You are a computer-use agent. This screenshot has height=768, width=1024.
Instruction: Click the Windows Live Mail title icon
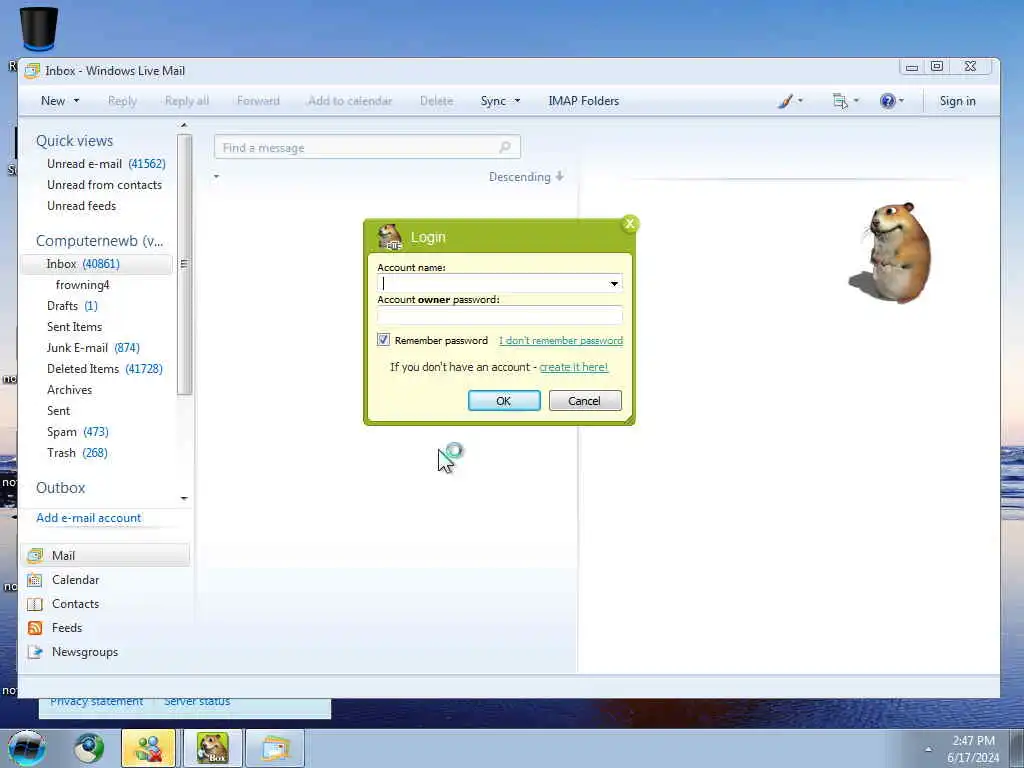[32, 71]
